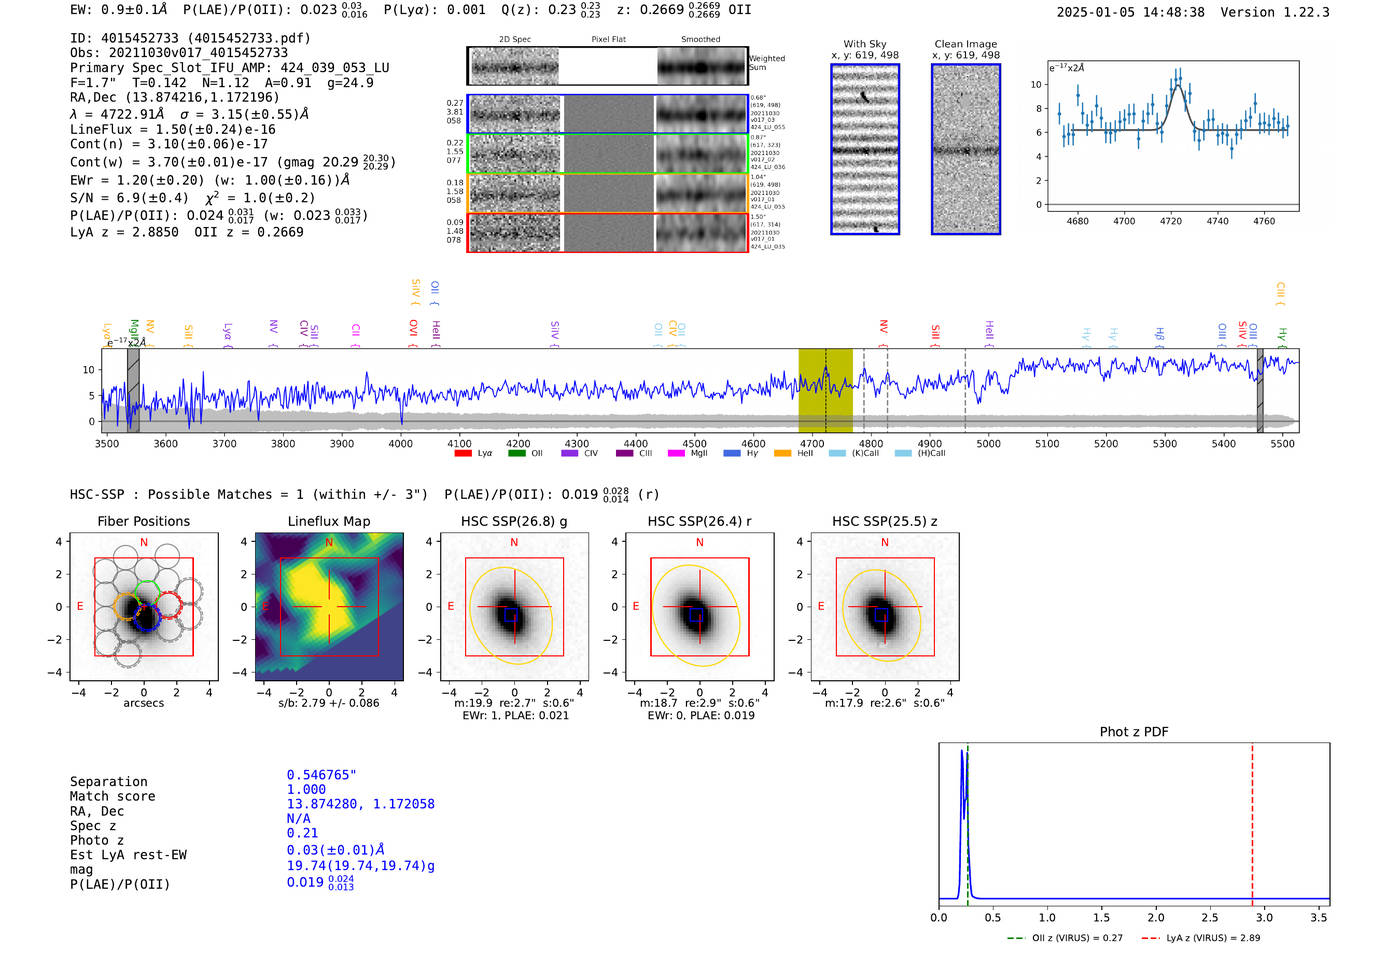Select the HSC SSP g-band image
1400x953 pixels.
[514, 607]
